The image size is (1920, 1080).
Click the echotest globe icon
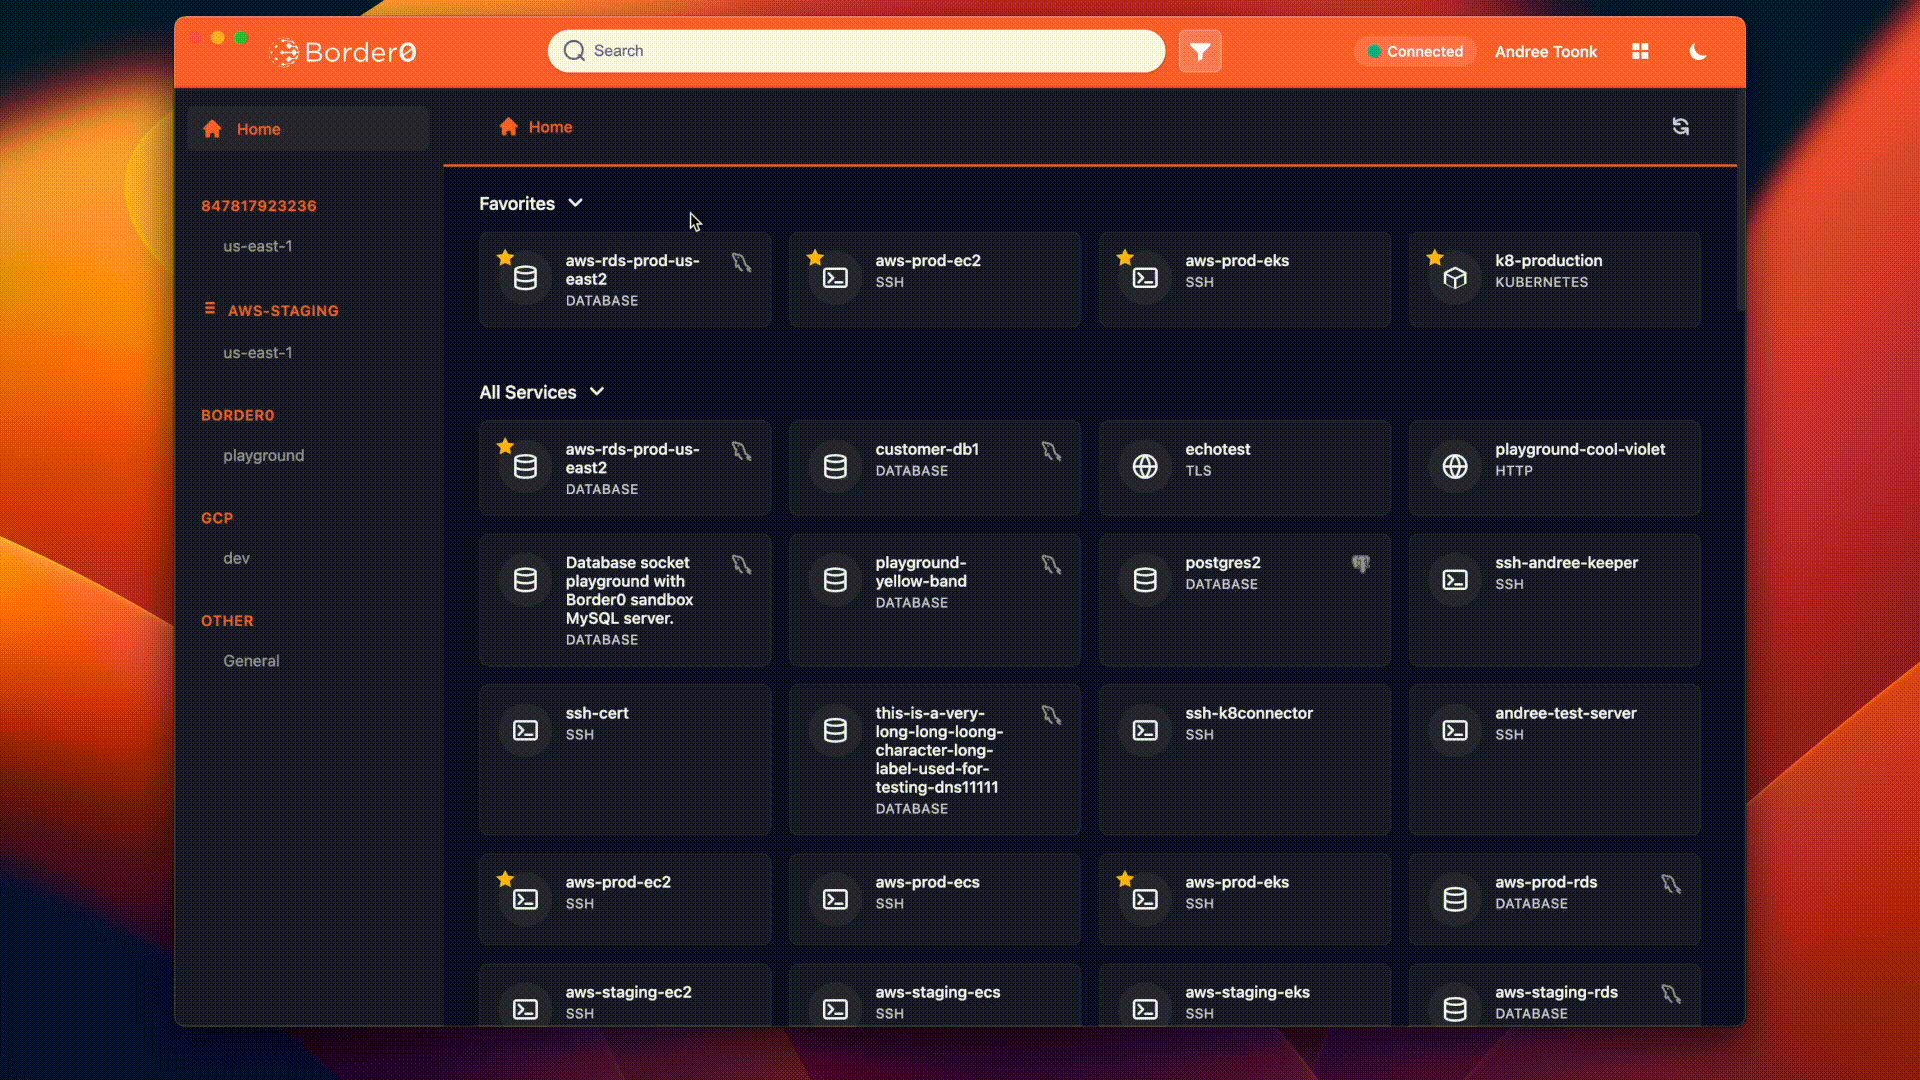(1145, 466)
